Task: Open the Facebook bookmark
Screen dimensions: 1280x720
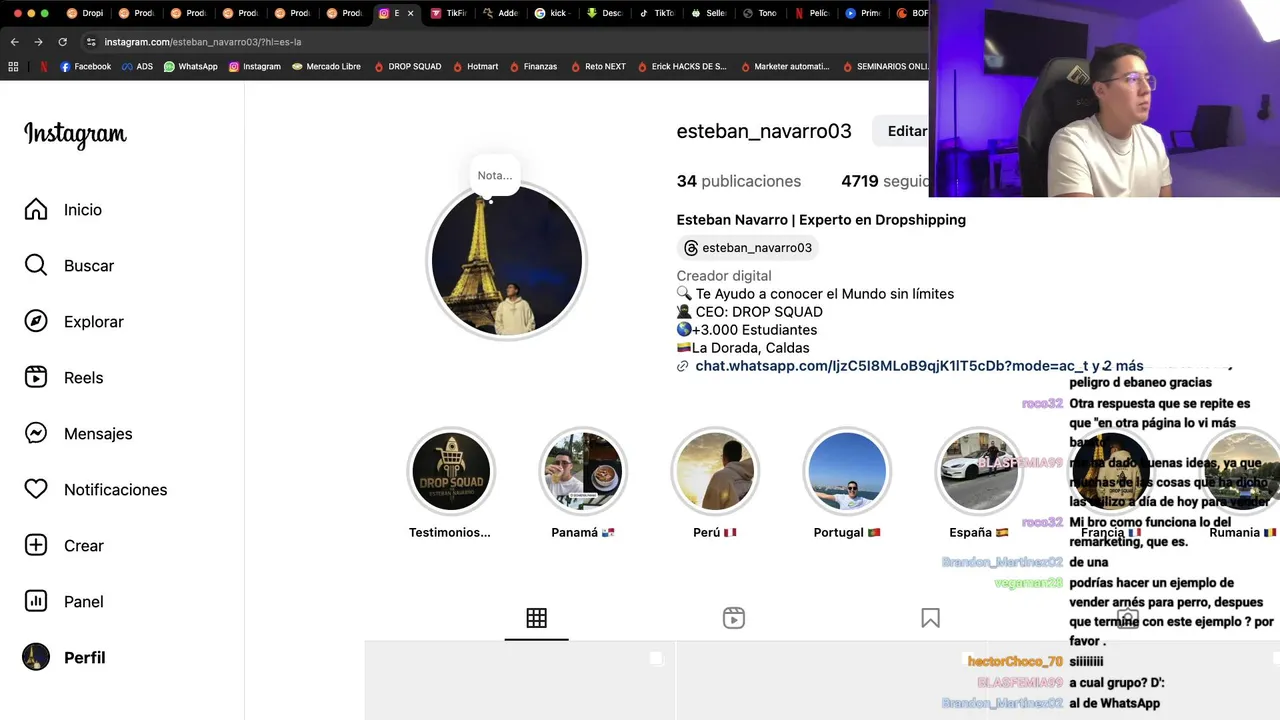Action: click(x=86, y=67)
